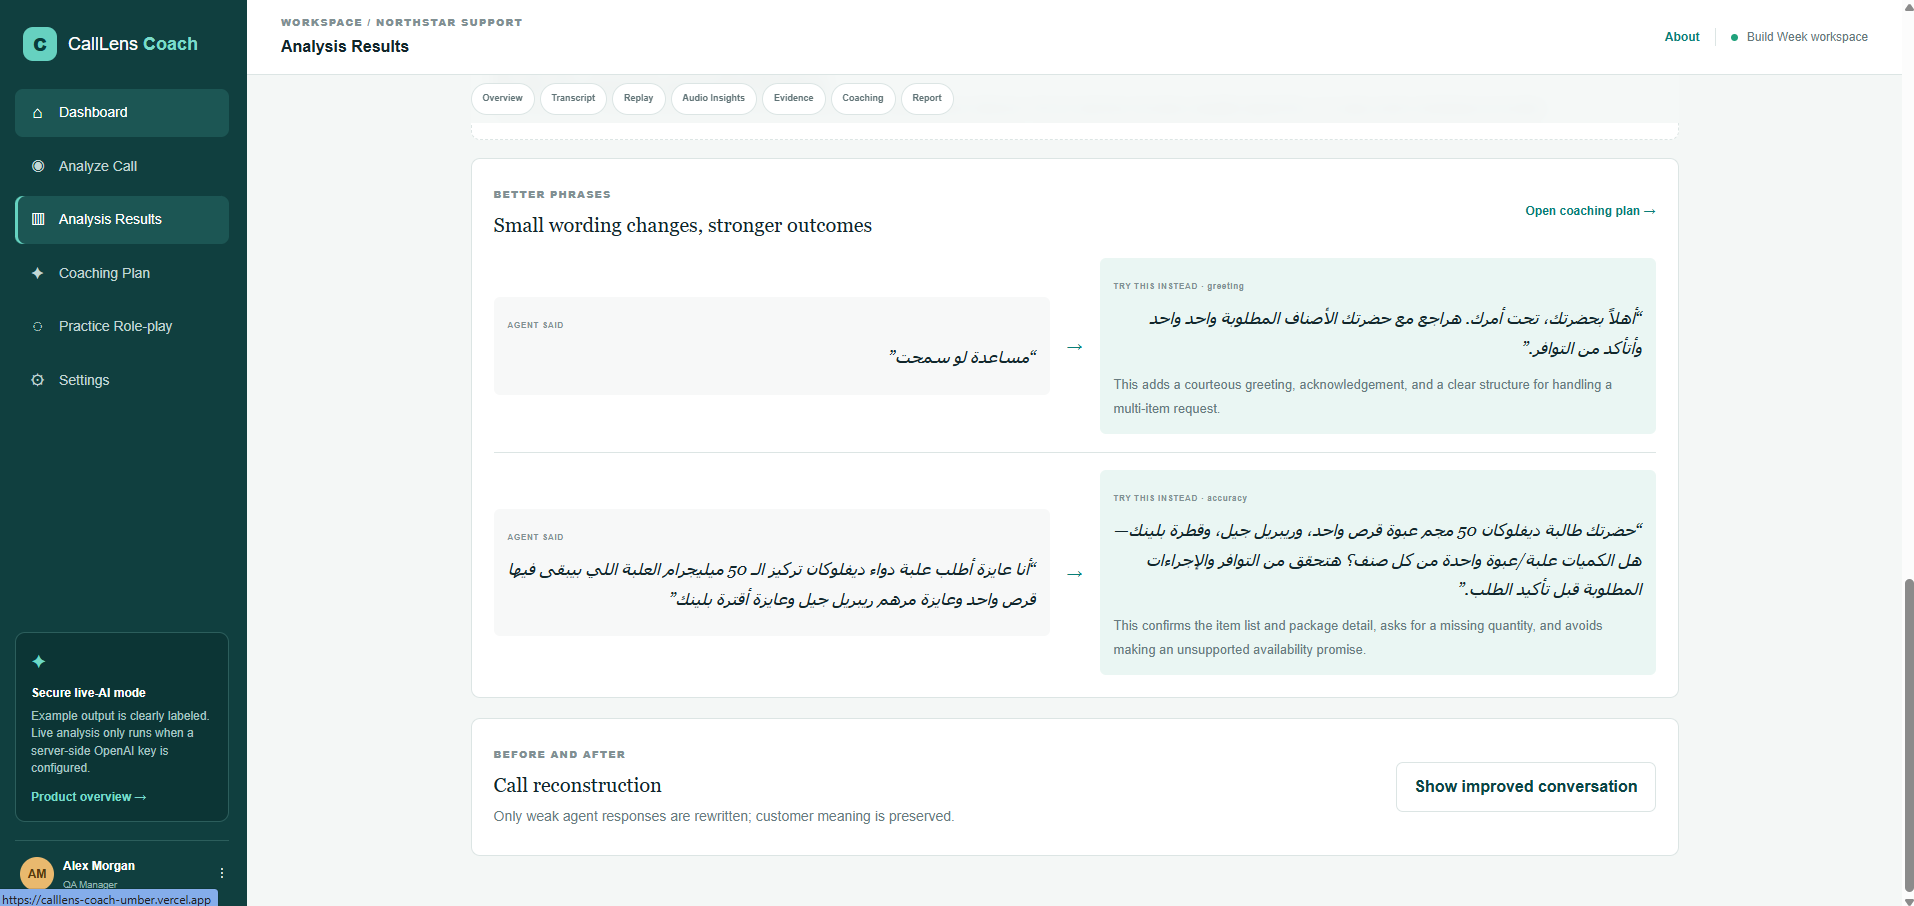Click the Practice Role-play icon
The image size is (1914, 906).
coord(38,326)
